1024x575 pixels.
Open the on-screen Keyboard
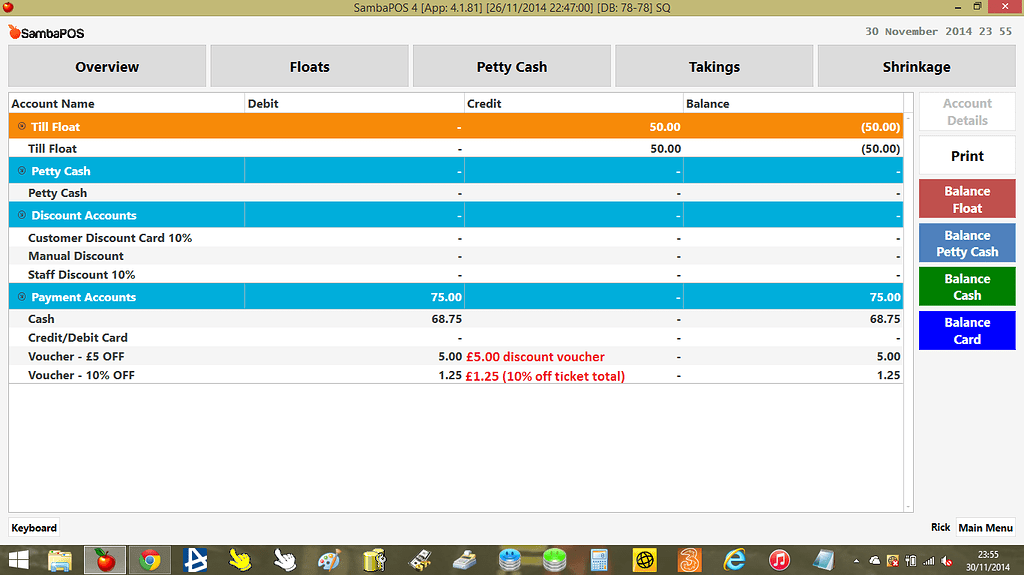point(34,528)
